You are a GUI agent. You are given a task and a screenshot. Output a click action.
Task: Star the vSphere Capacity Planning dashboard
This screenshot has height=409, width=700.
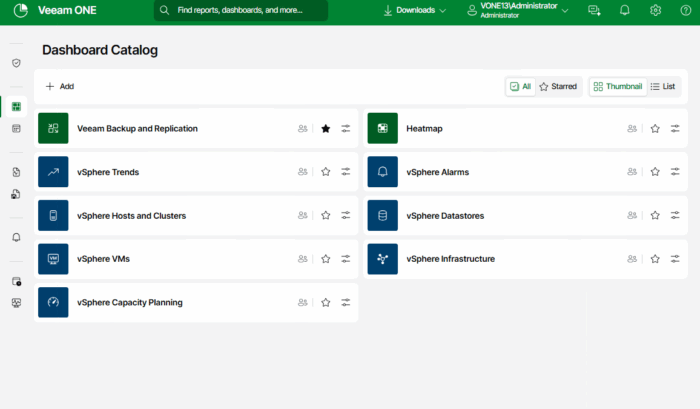click(x=326, y=302)
